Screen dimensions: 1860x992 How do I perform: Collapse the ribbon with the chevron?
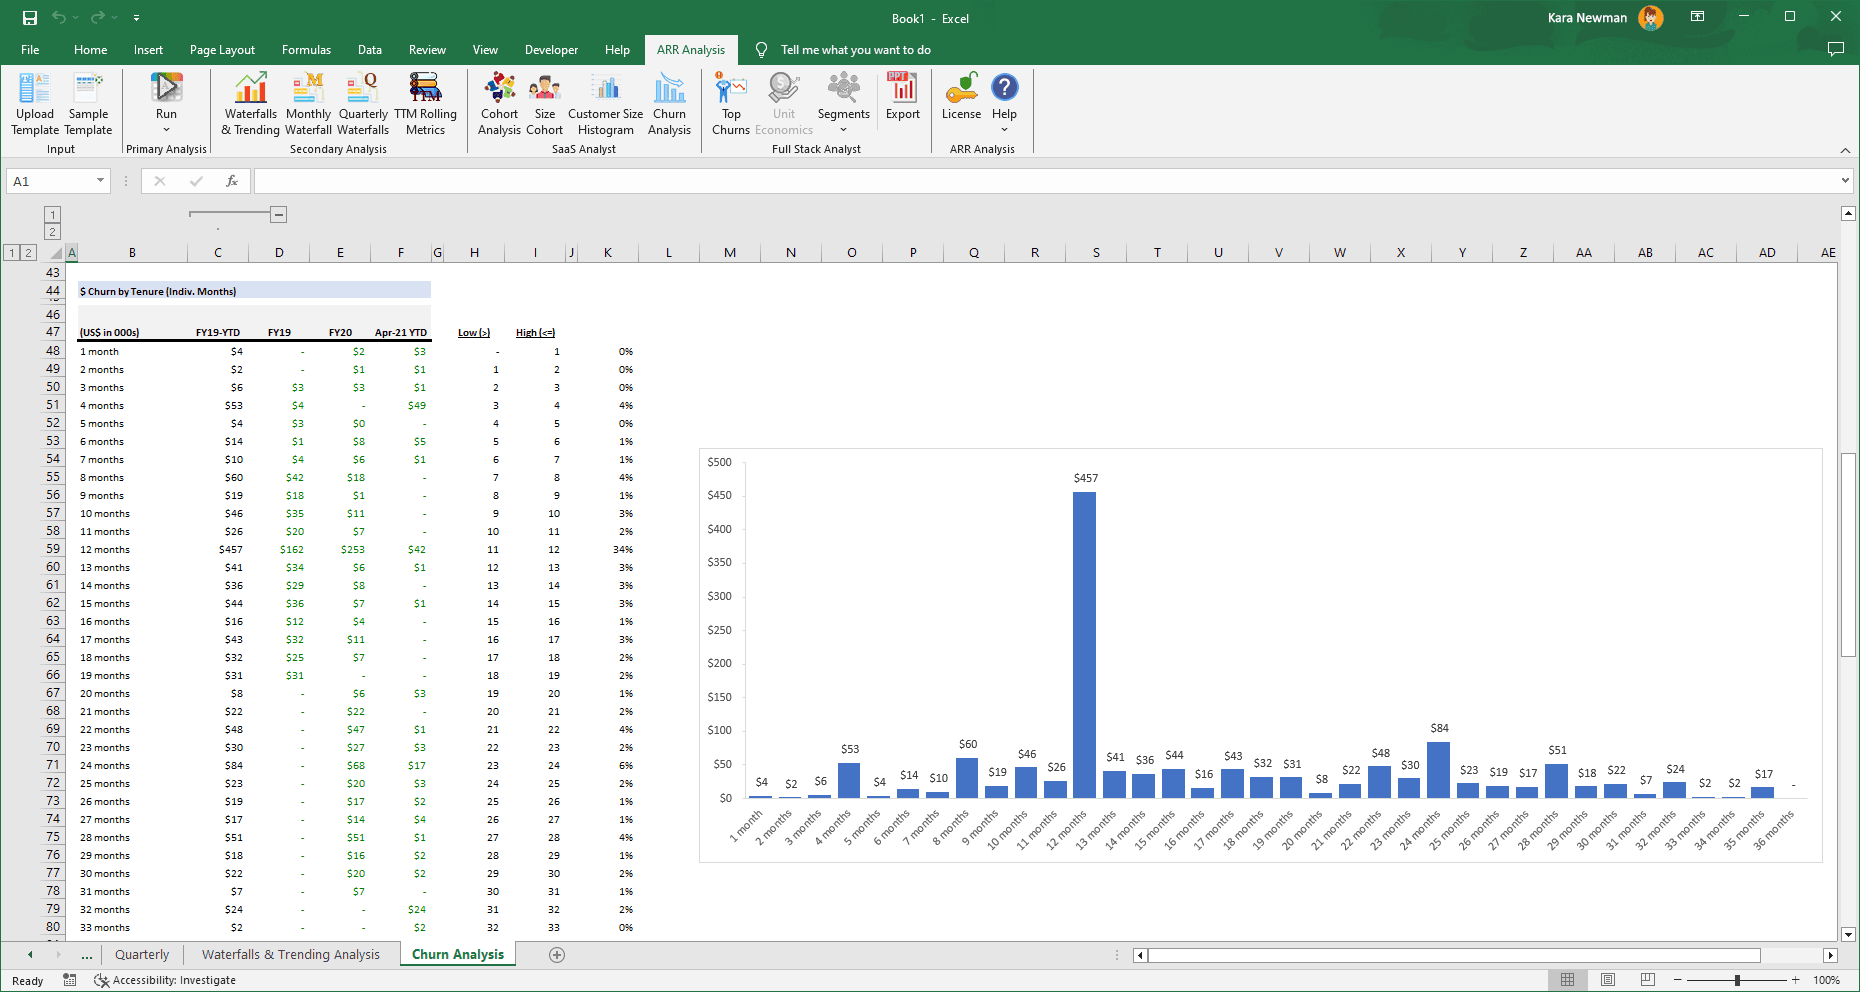coord(1845,150)
